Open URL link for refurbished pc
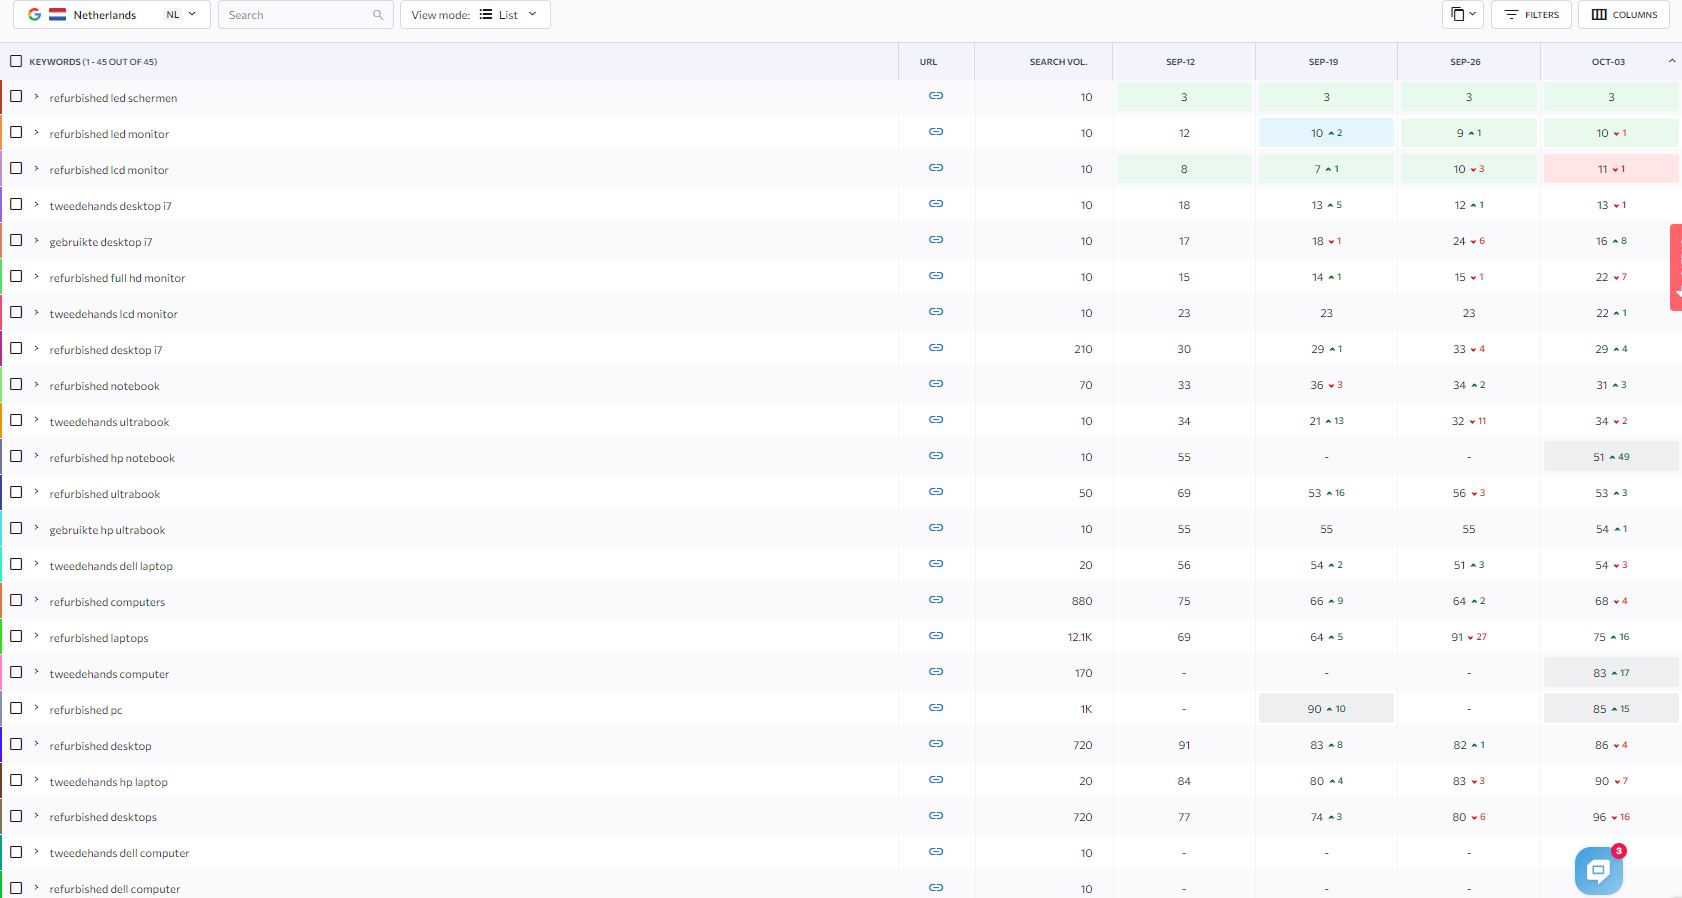This screenshot has width=1682, height=898. pyautogui.click(x=936, y=708)
